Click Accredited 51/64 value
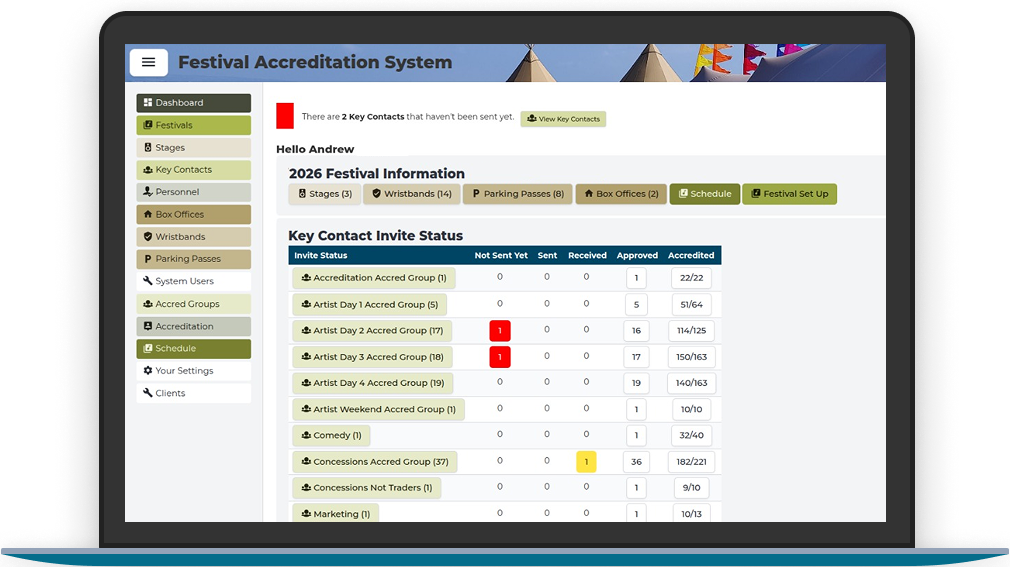The width and height of the screenshot is (1010, 567). click(x=691, y=305)
